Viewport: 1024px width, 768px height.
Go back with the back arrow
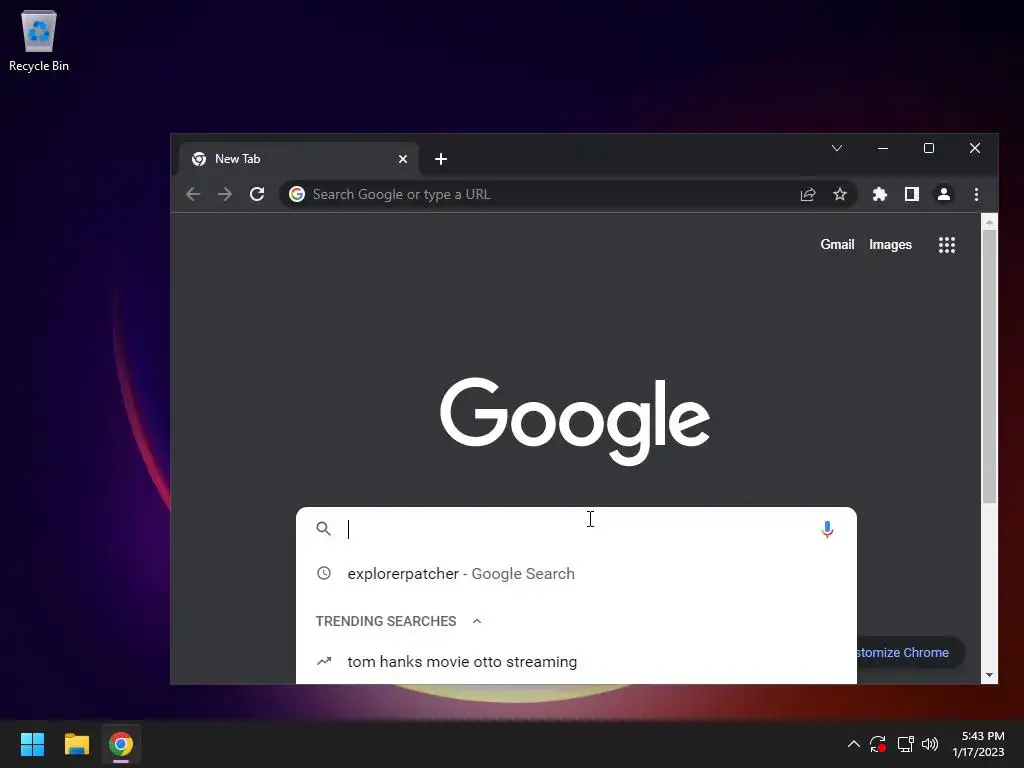[193, 194]
